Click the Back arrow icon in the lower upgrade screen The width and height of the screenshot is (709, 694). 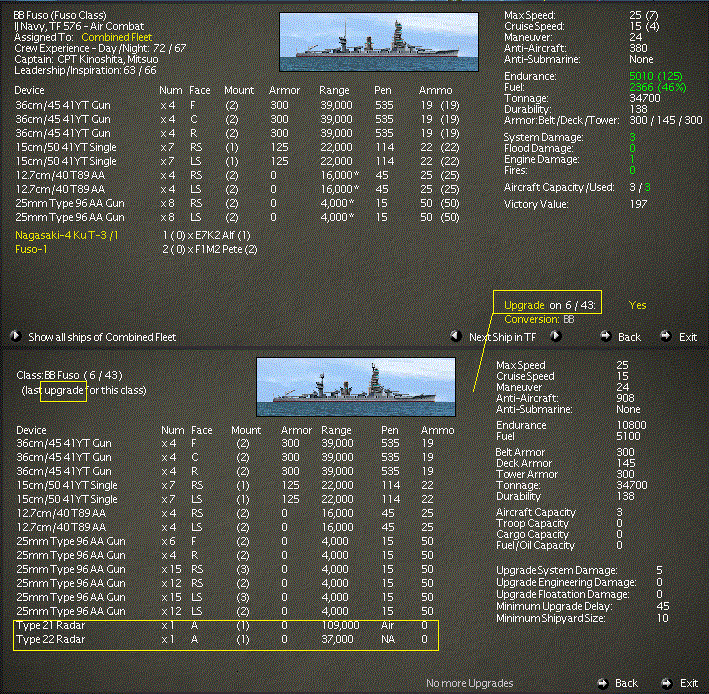[x=603, y=683]
